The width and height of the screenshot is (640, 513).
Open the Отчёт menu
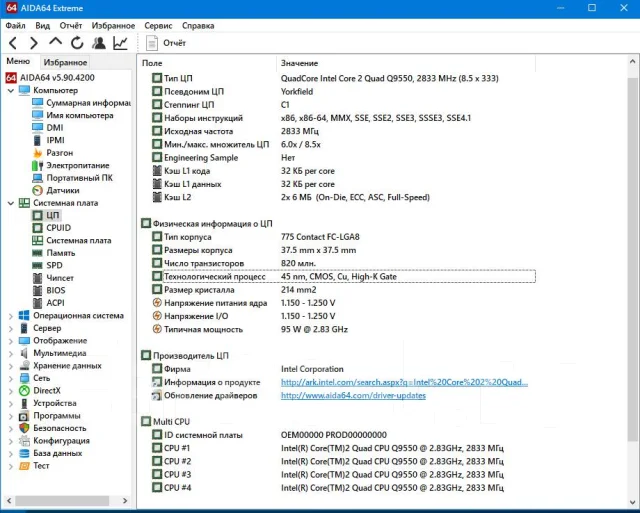(71, 26)
